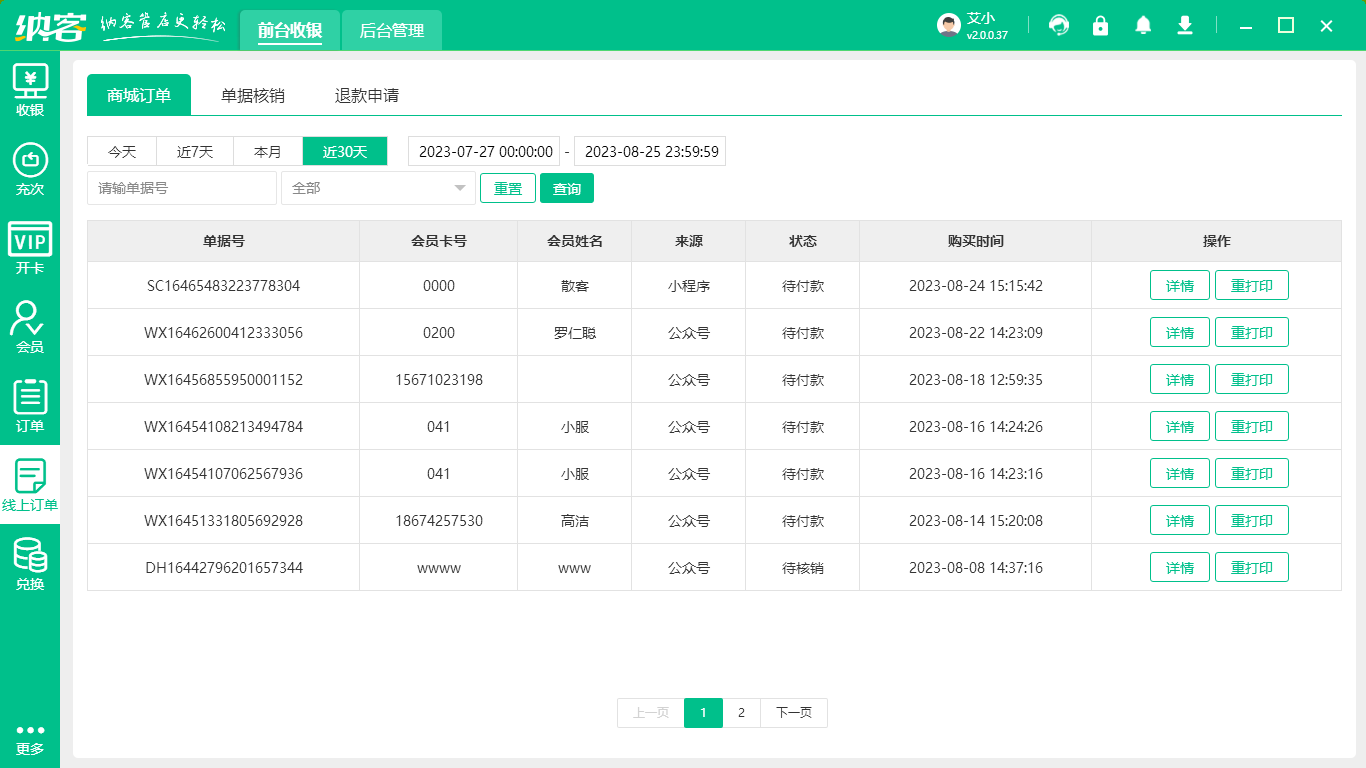Viewport: 1366px width, 768px height.
Task: Click the 小程序 source cell
Action: coord(688,286)
